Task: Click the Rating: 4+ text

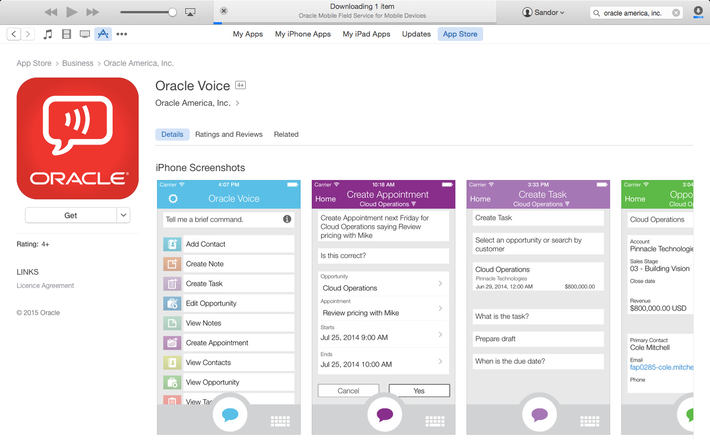Action: (33, 244)
